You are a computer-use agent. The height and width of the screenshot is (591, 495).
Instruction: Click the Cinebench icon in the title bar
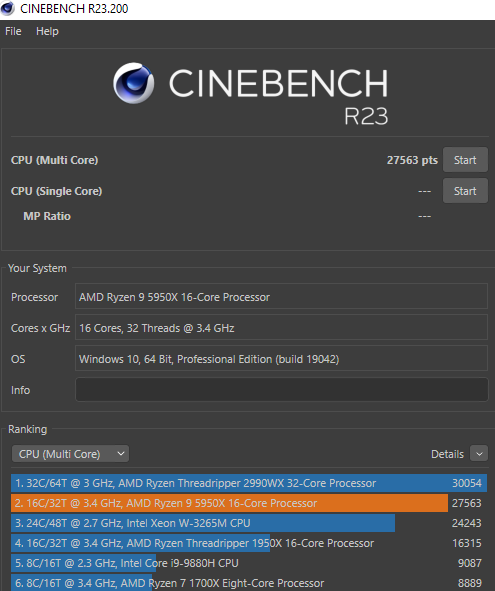(x=7, y=8)
